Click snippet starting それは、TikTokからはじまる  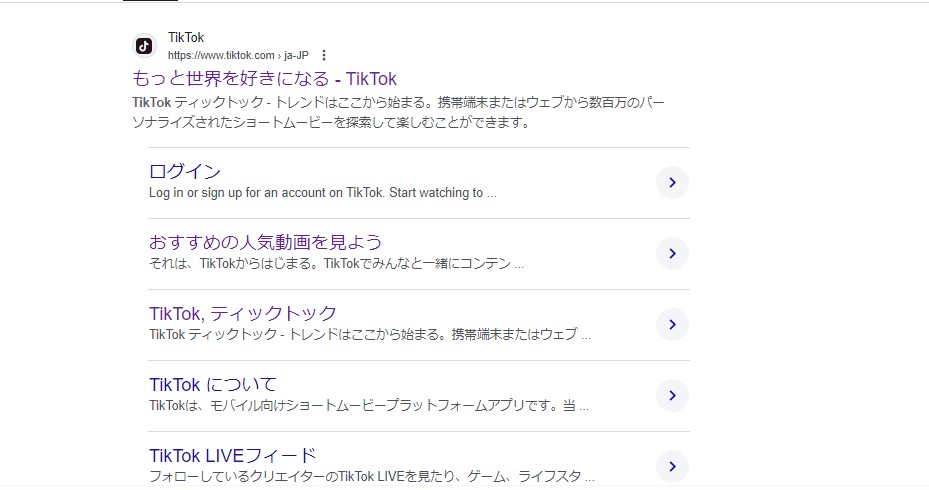337,264
